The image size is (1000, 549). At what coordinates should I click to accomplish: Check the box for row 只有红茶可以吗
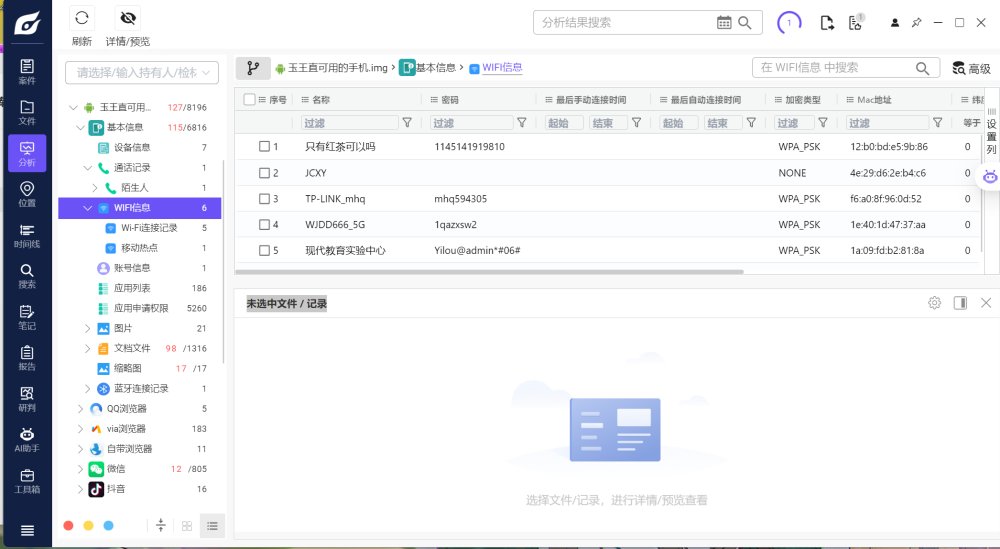265,147
